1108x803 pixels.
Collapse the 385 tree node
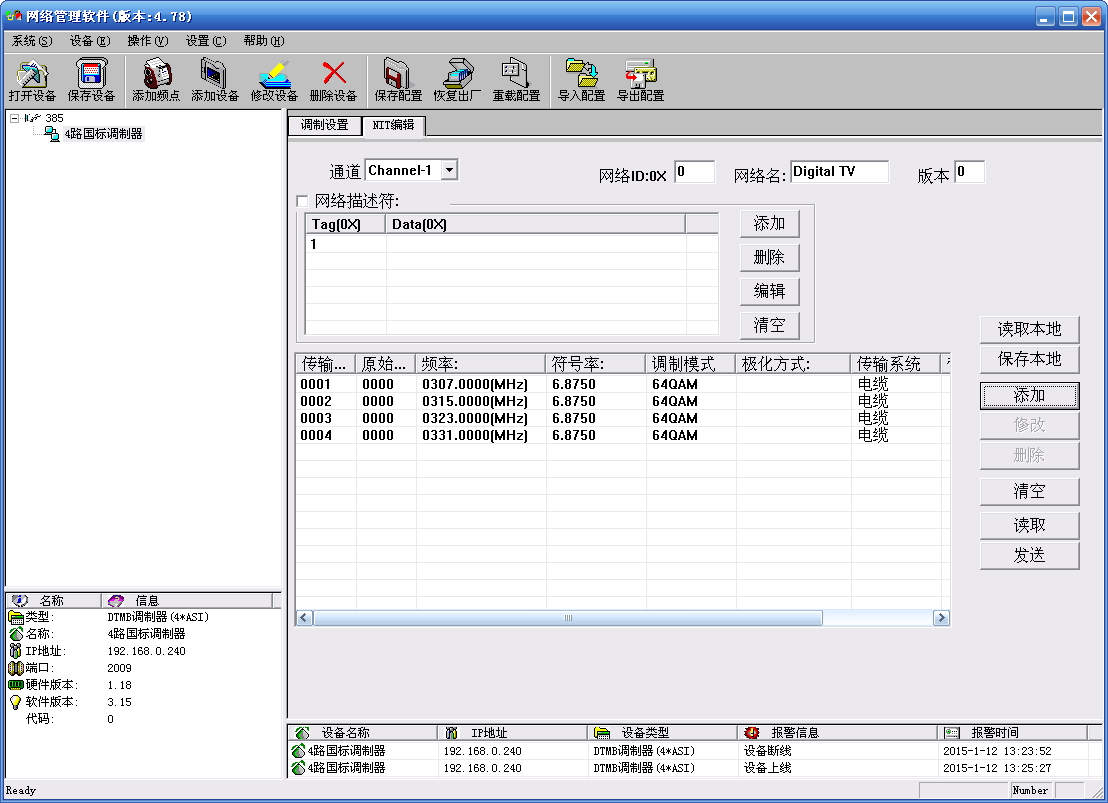14,118
